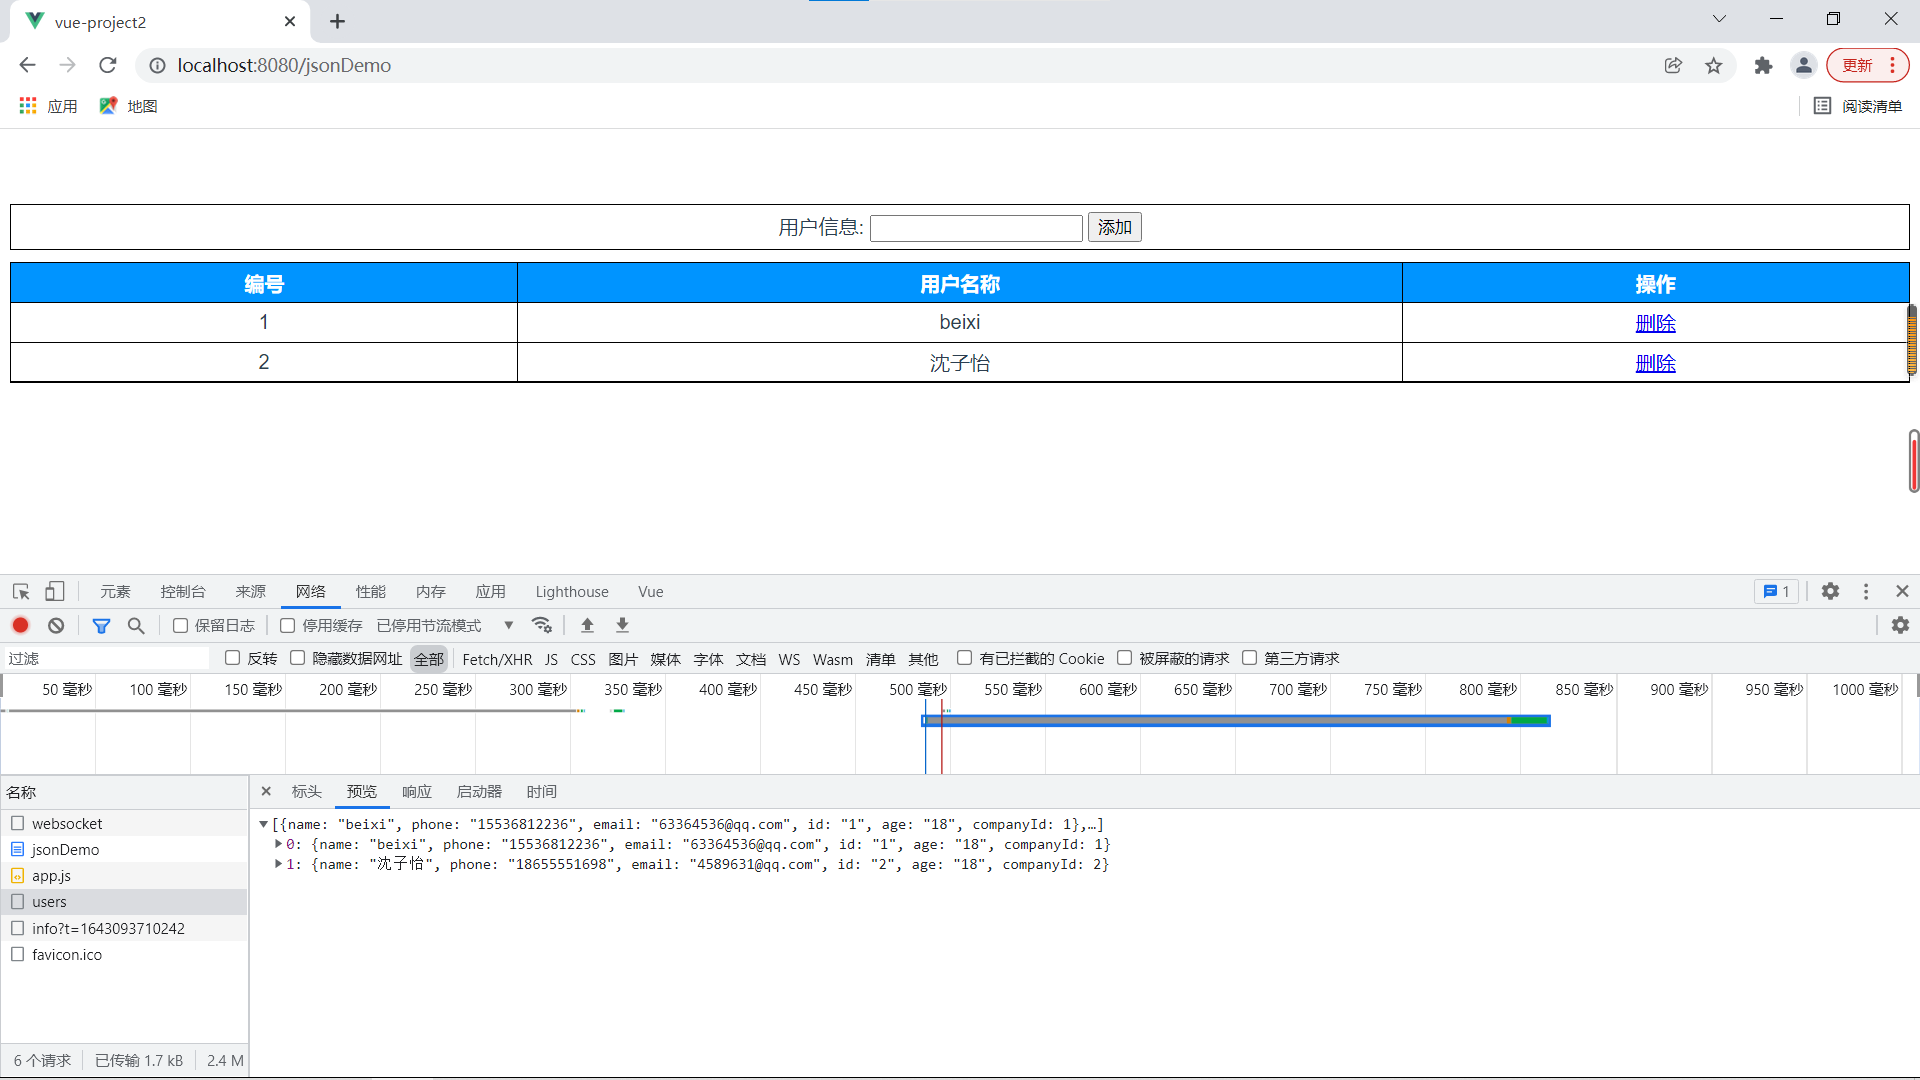Toggle hide data URLs checkbox
This screenshot has width=1920, height=1080.
tap(297, 658)
